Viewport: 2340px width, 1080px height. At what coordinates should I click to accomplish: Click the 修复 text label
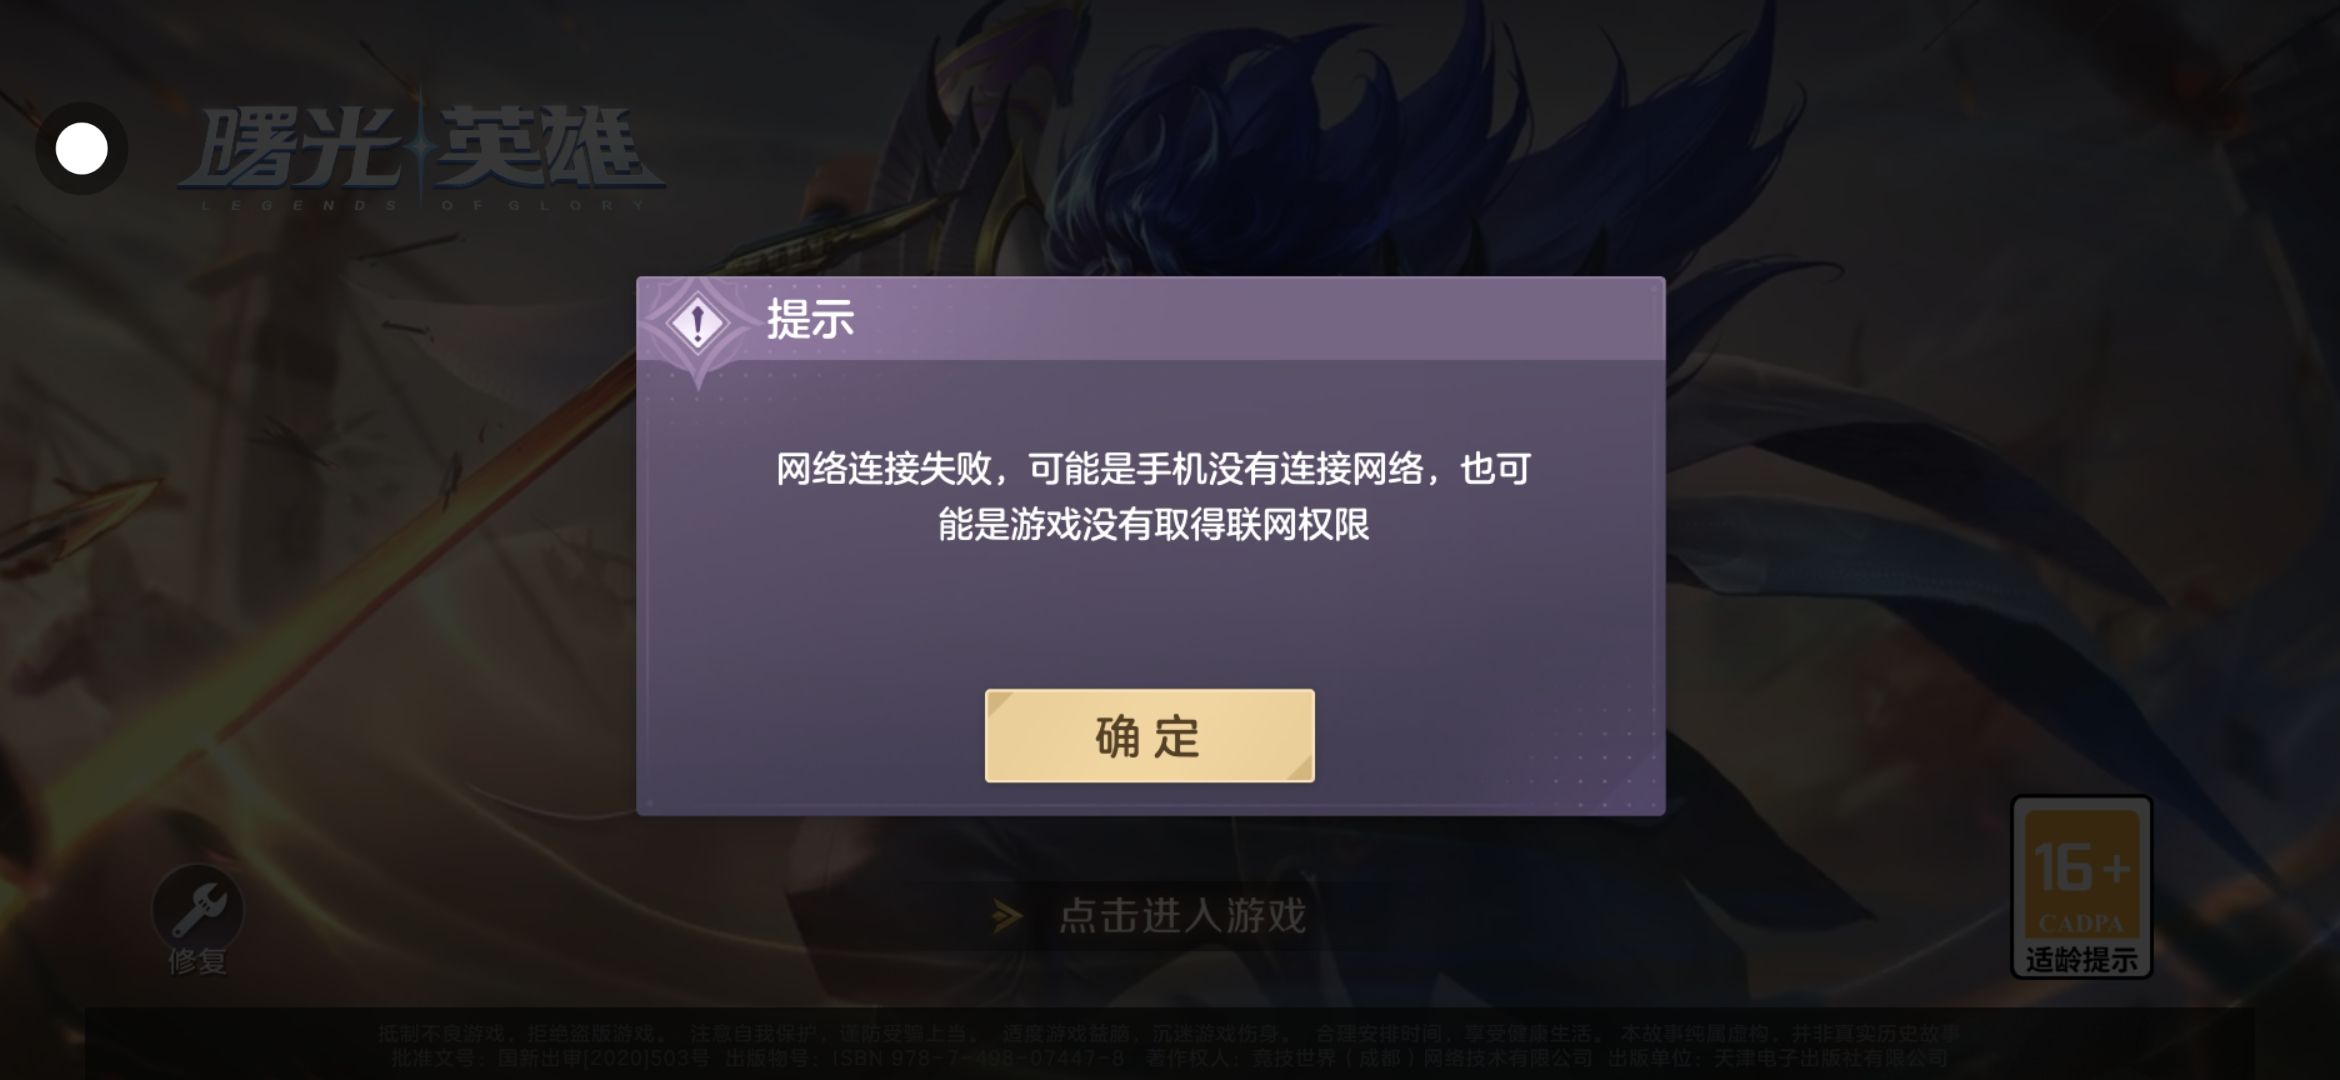[x=197, y=961]
